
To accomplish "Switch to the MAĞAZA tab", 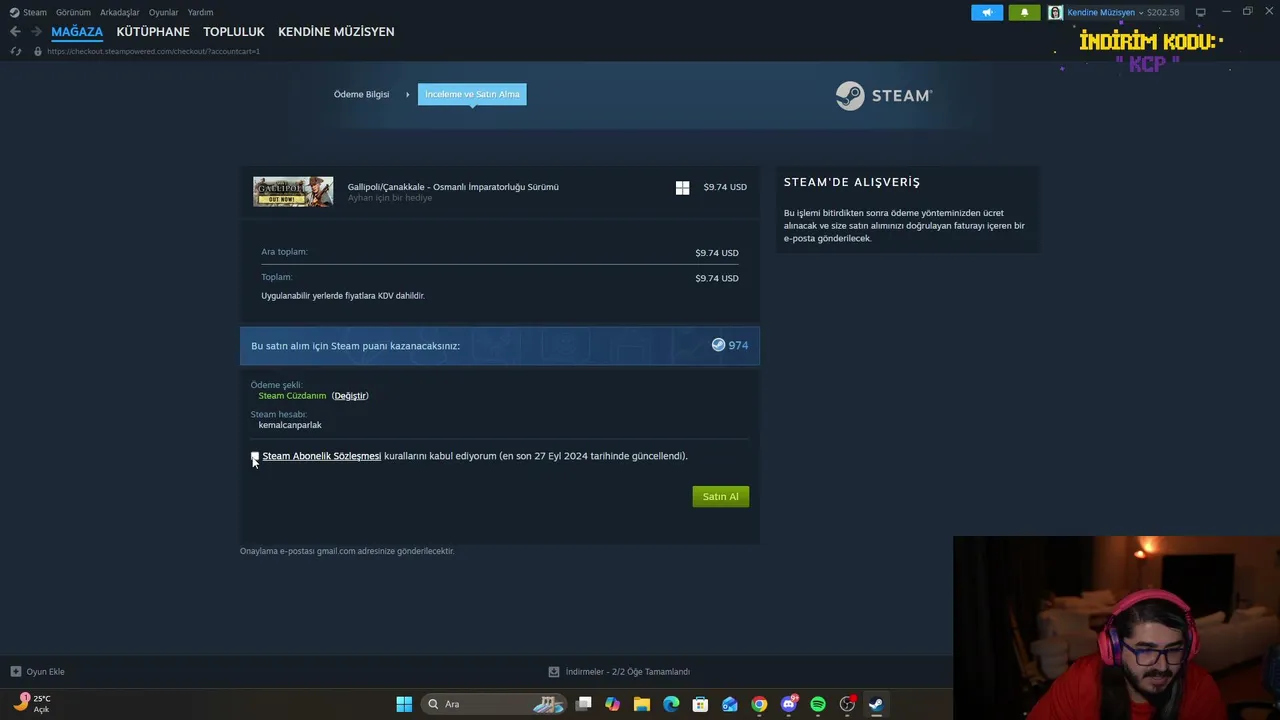I will (x=77, y=32).
